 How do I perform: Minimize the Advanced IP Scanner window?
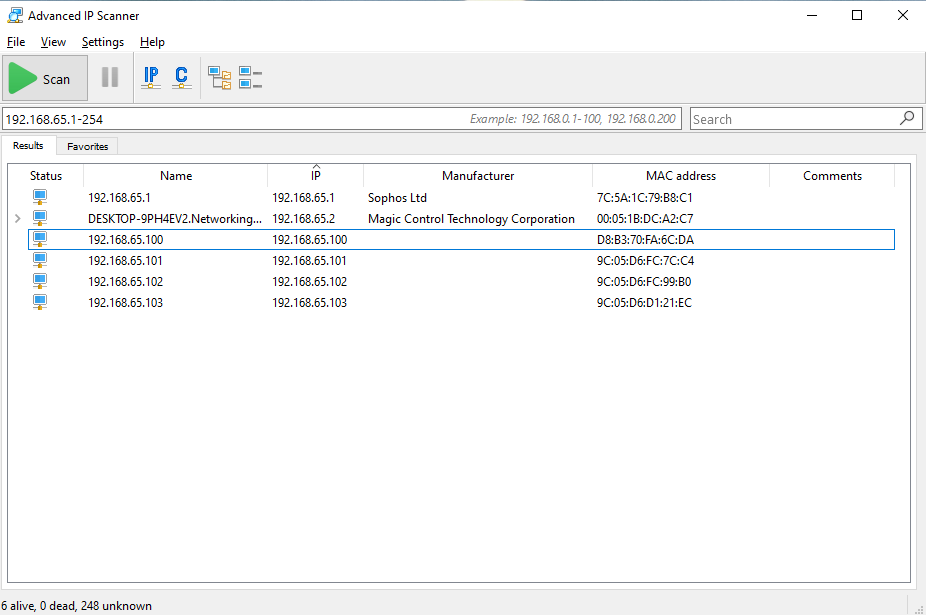point(812,15)
